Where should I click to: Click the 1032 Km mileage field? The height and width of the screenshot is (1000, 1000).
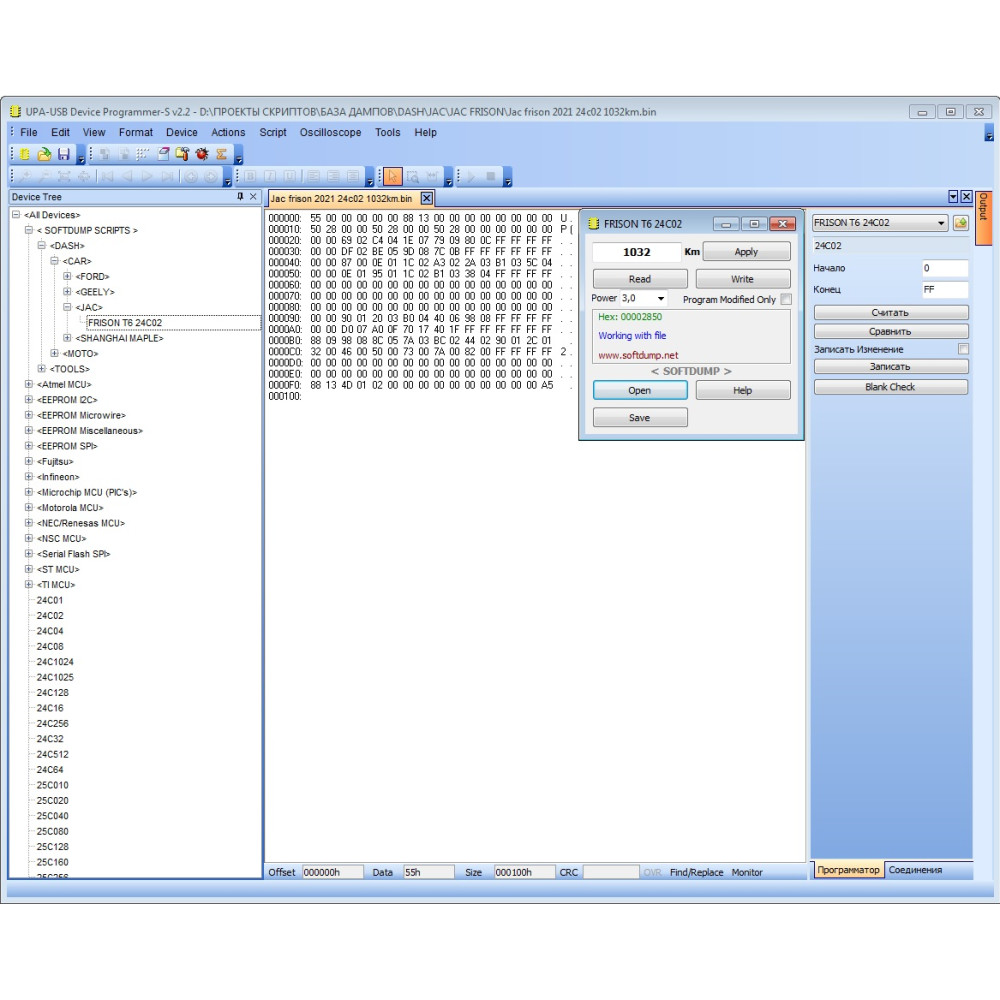tap(636, 252)
